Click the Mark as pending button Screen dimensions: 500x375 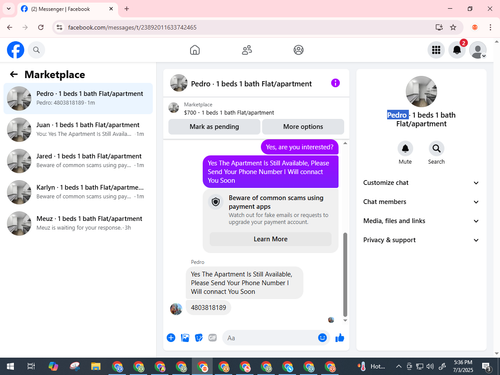pos(214,127)
